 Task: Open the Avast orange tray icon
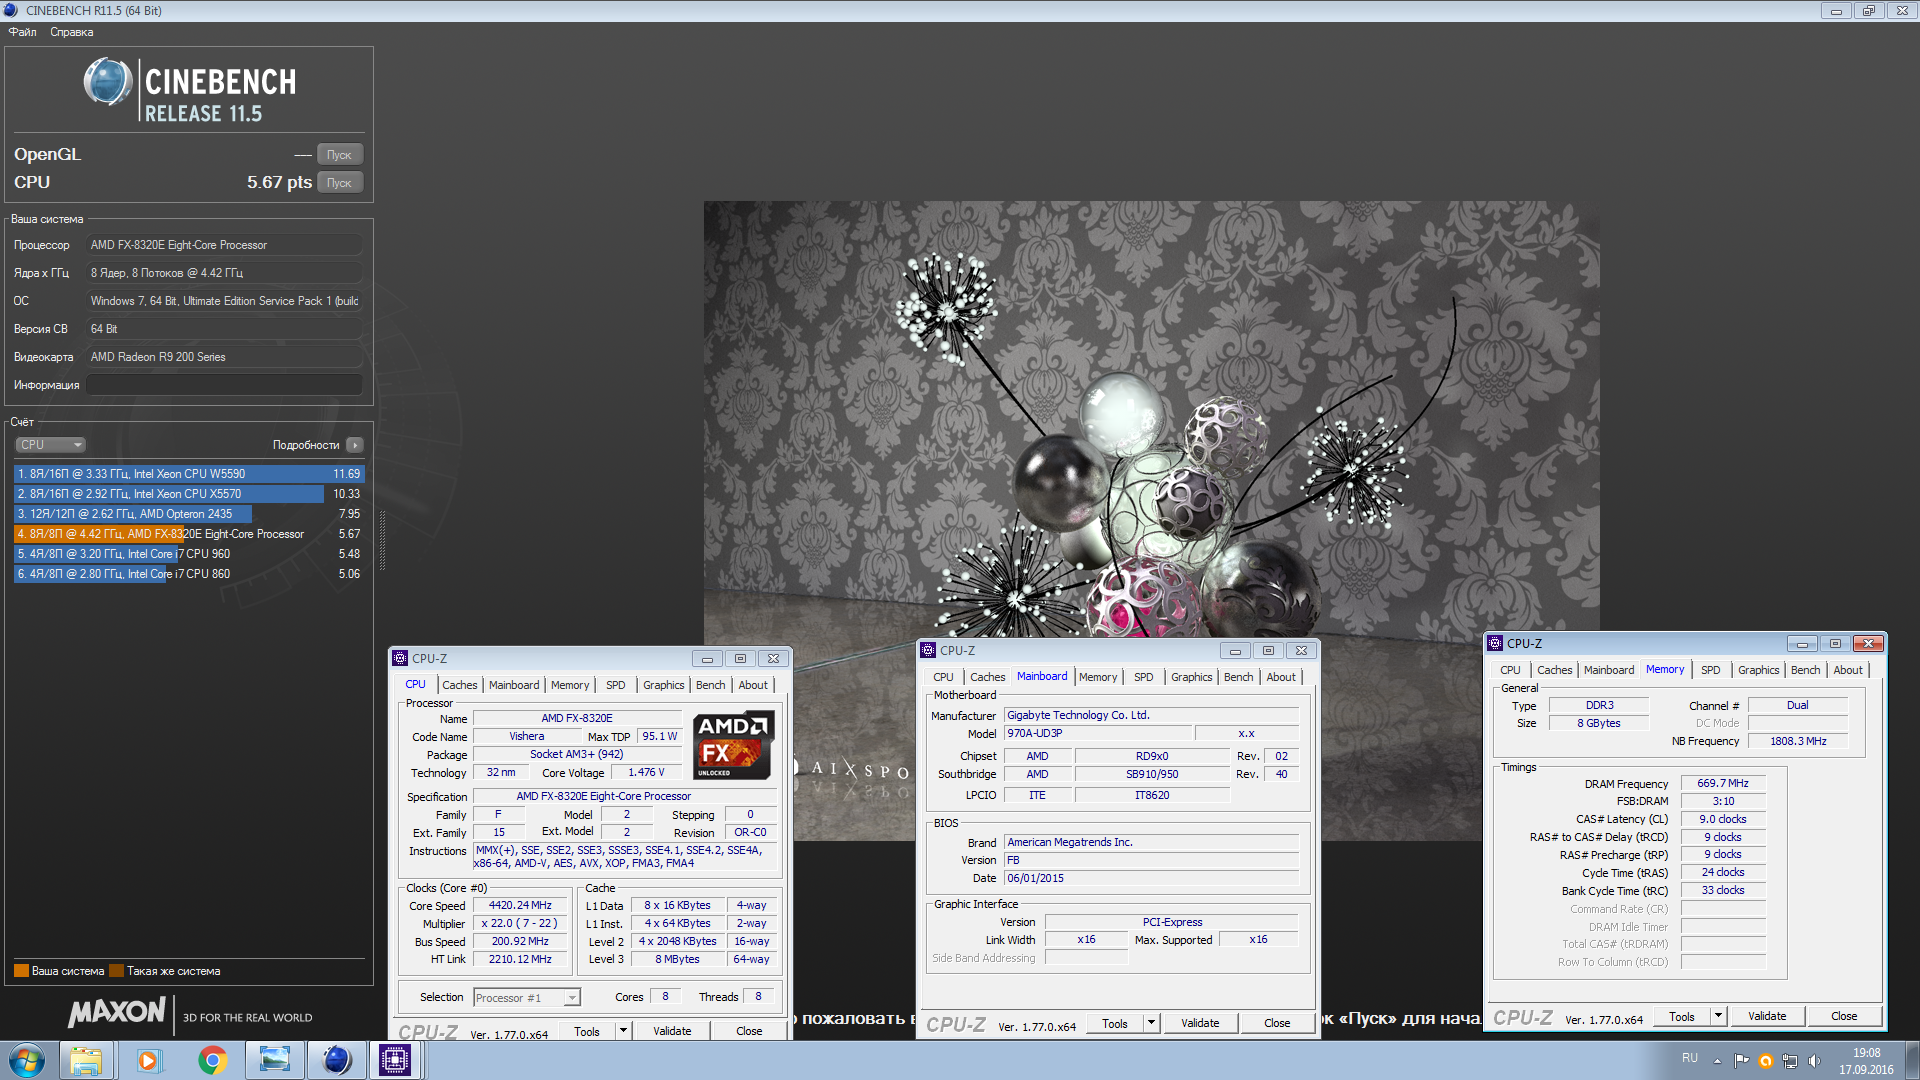click(1765, 1061)
